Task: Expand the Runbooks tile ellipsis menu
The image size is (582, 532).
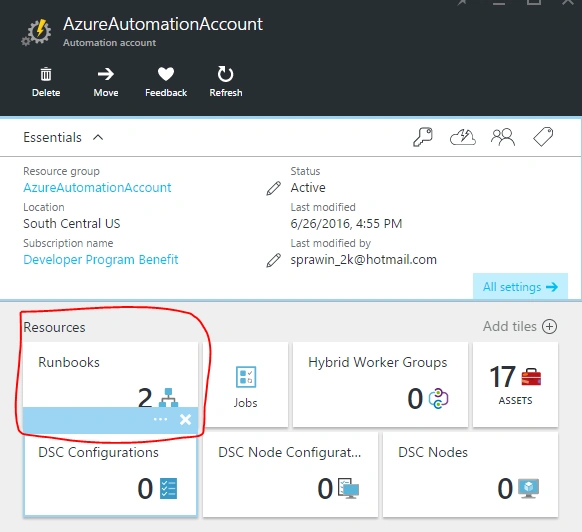Action: [x=160, y=420]
